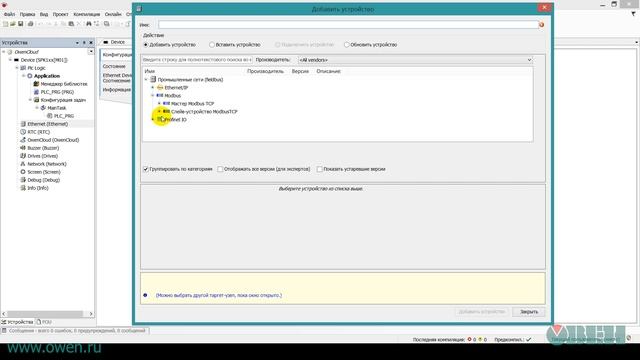This screenshot has width=640, height=360.
Task: Enable Отображать все версии (для экспертов)
Action: (x=220, y=169)
